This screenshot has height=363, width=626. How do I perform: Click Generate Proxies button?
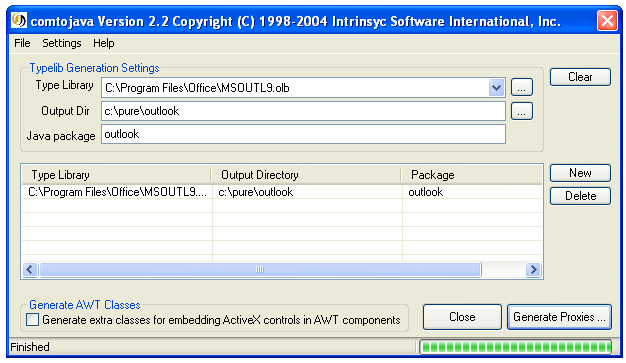559,317
